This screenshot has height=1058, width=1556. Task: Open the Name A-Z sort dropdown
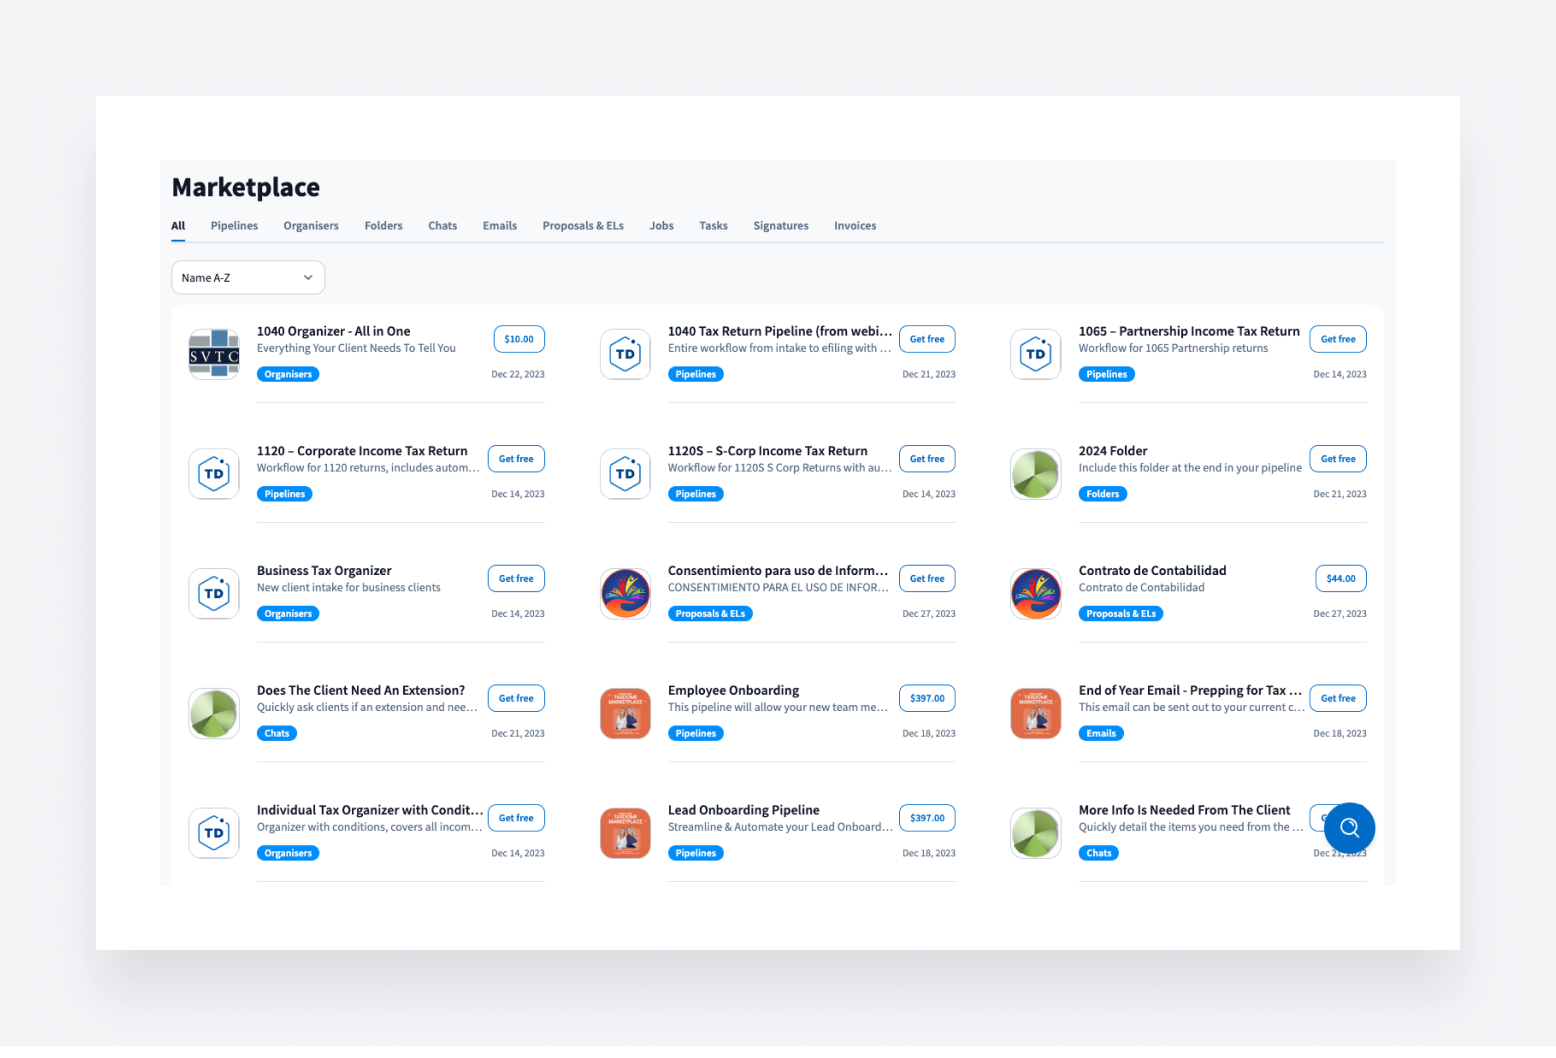point(247,277)
